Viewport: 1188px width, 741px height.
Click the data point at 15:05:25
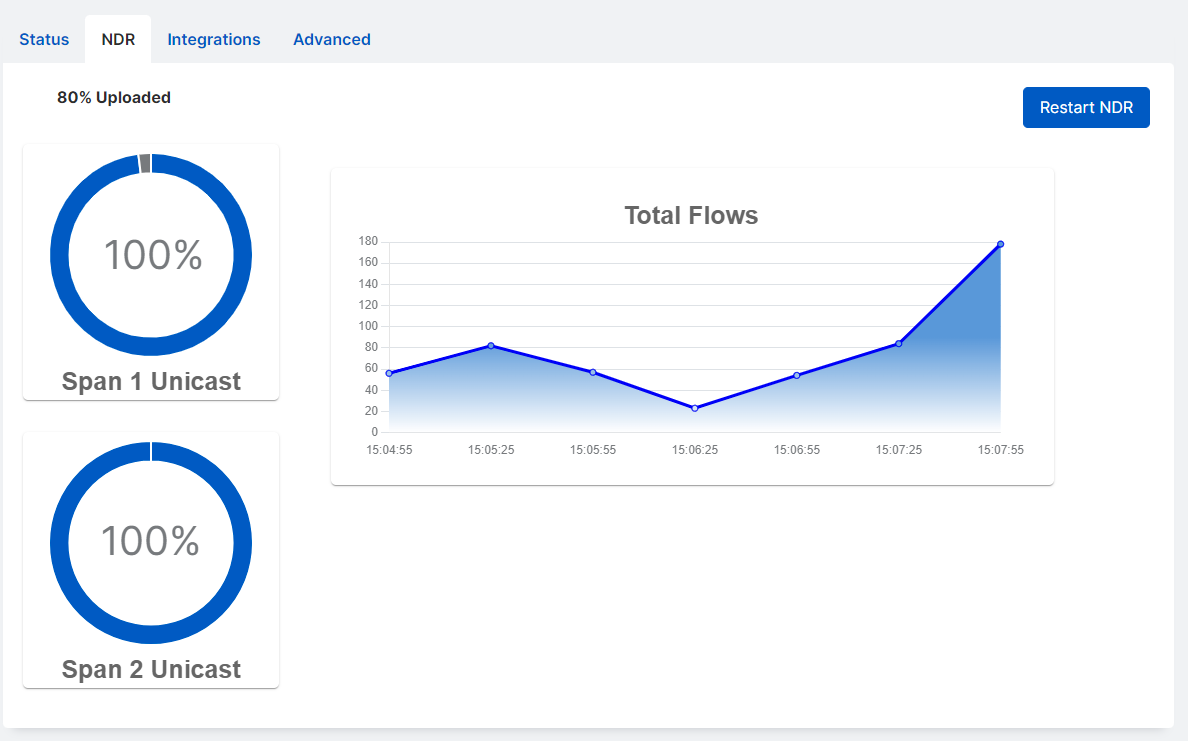489,345
